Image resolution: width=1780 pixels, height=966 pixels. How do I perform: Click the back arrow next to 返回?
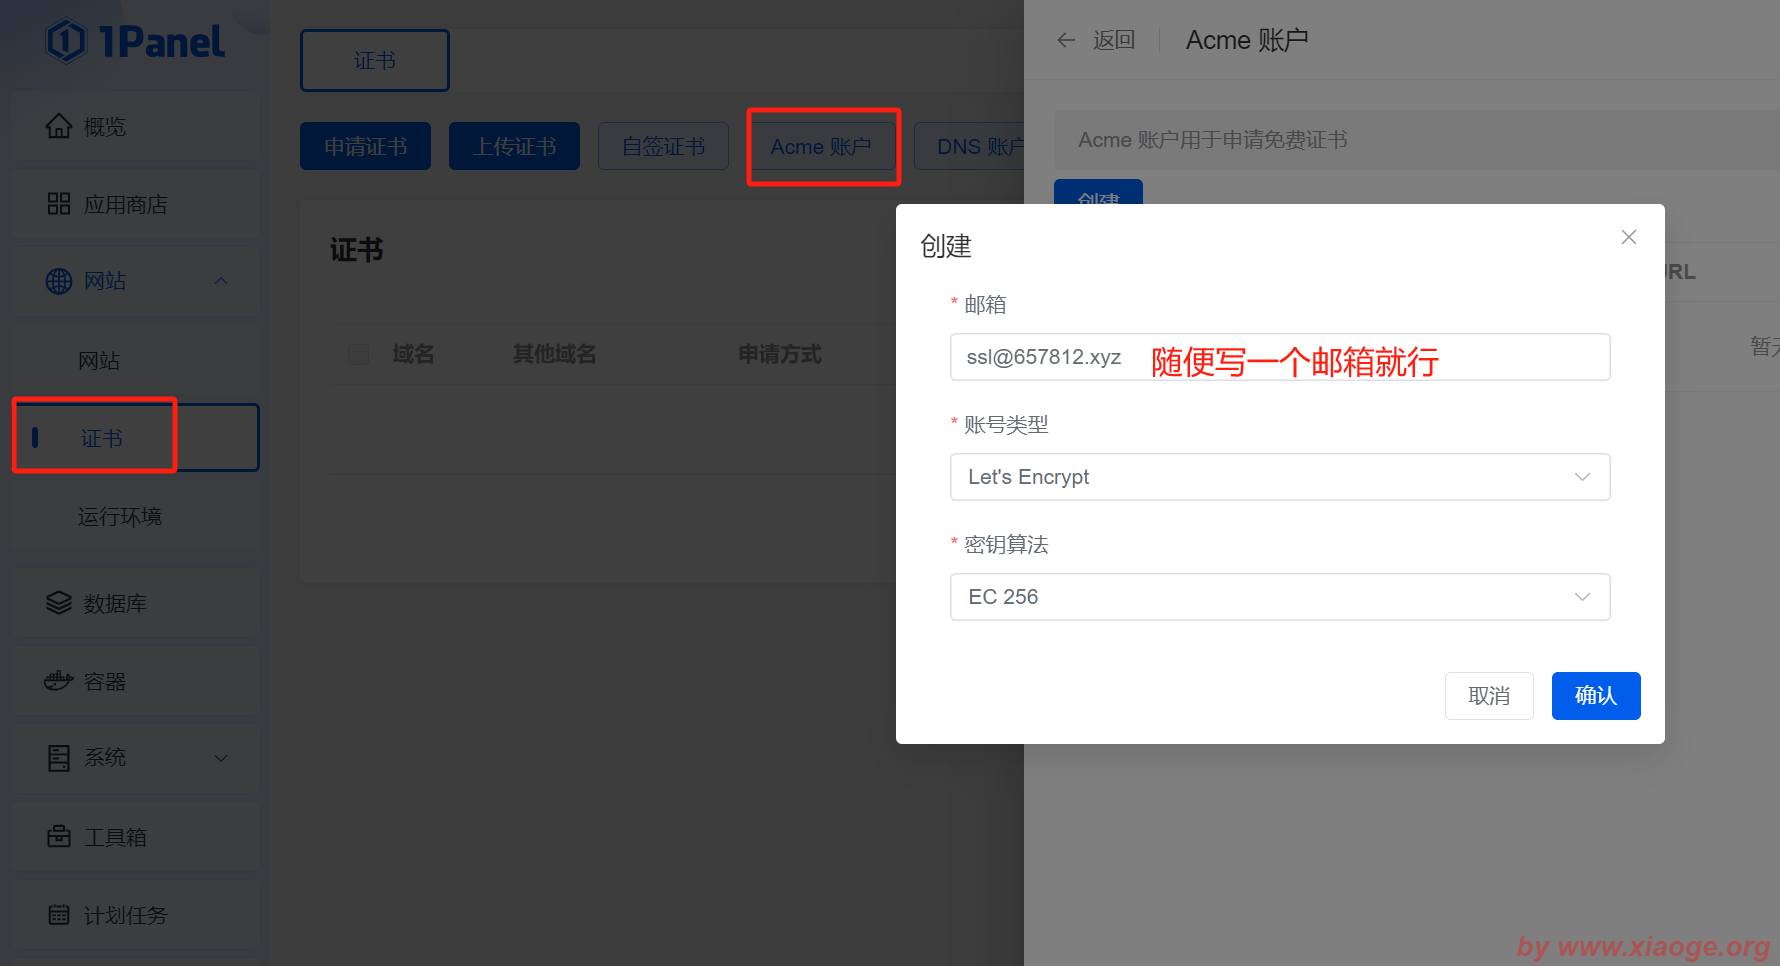pyautogui.click(x=1066, y=40)
